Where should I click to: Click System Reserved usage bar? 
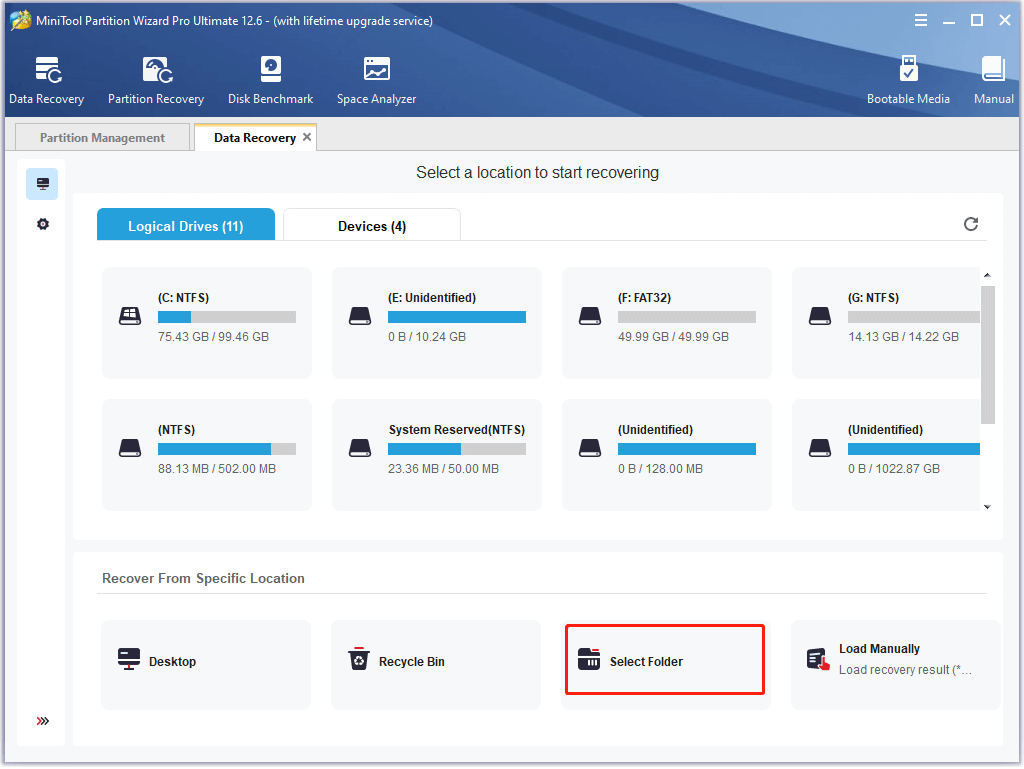point(456,449)
